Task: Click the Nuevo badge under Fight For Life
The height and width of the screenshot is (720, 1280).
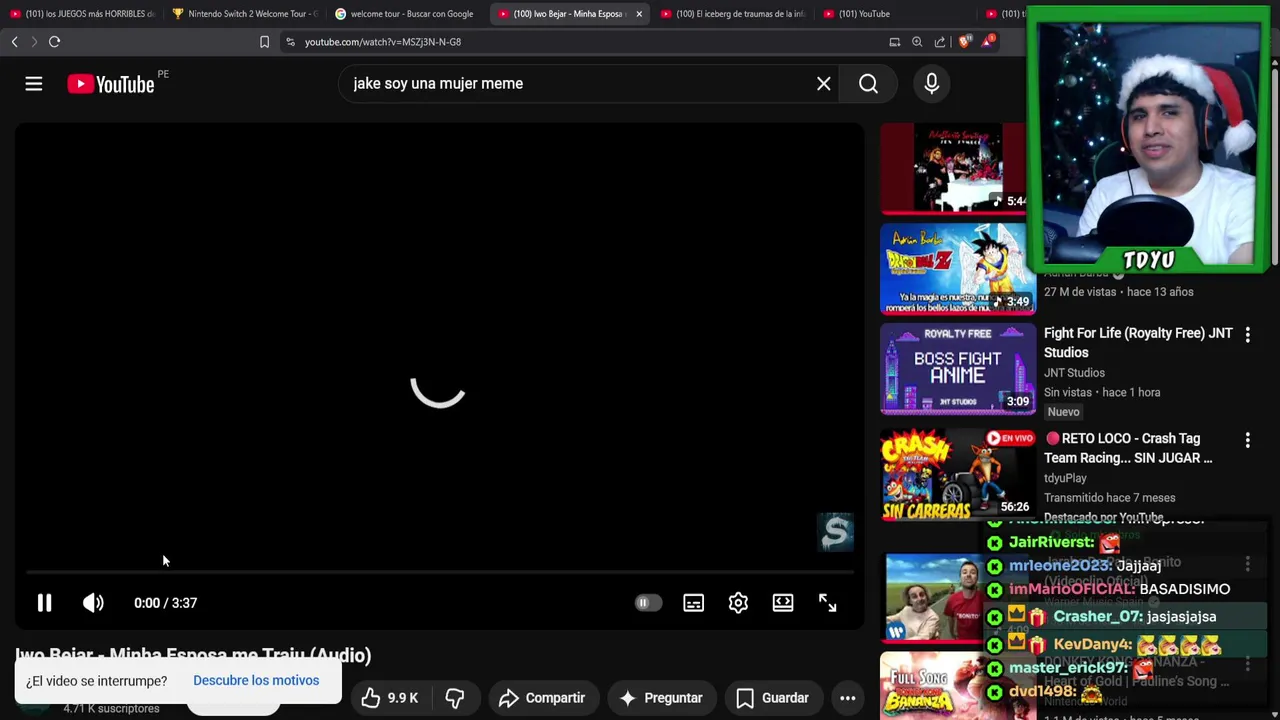Action: tap(1063, 412)
